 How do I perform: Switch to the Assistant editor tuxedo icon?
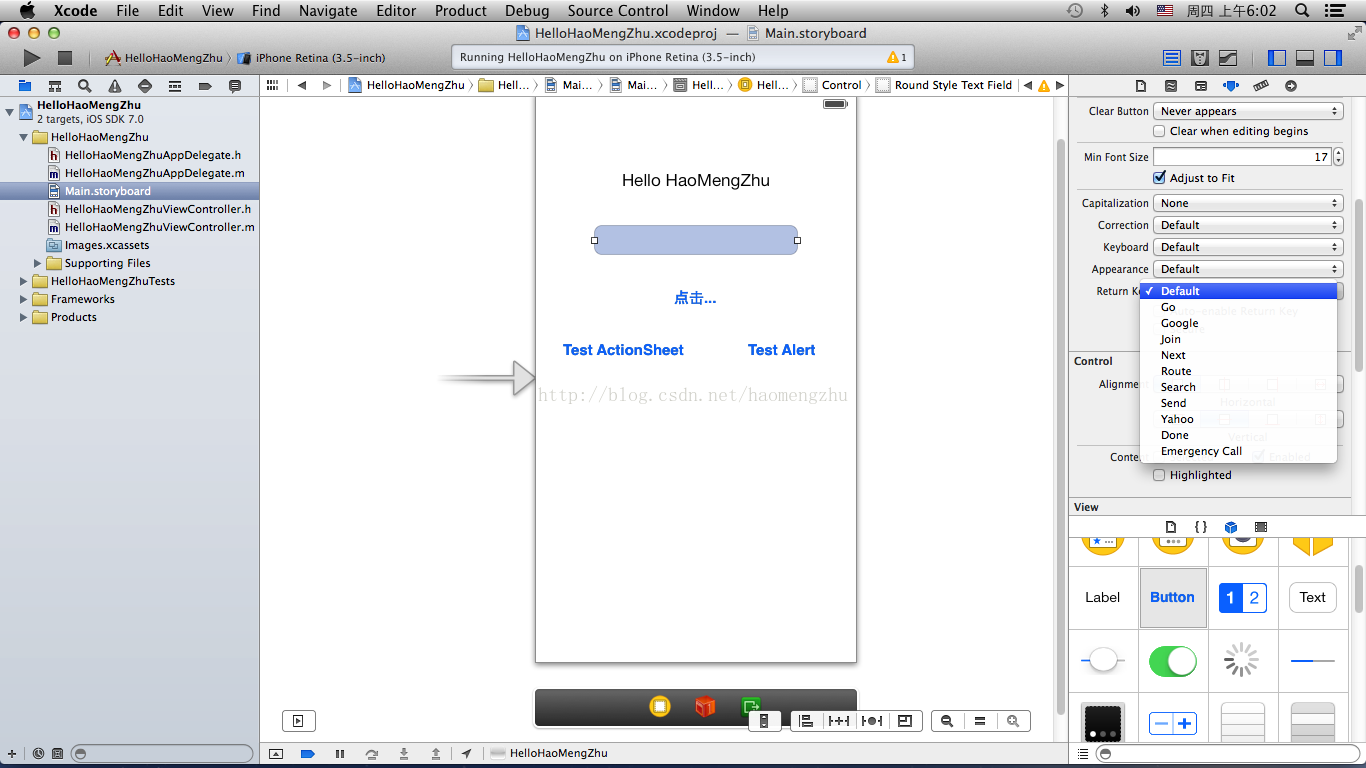pyautogui.click(x=1200, y=58)
